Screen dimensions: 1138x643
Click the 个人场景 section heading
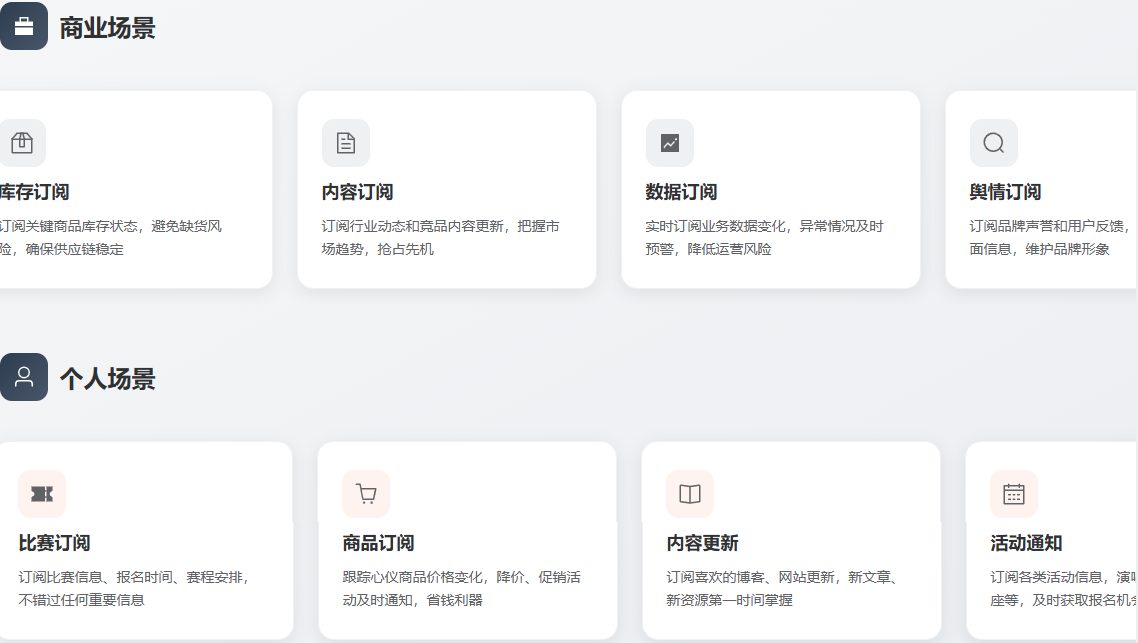point(107,379)
